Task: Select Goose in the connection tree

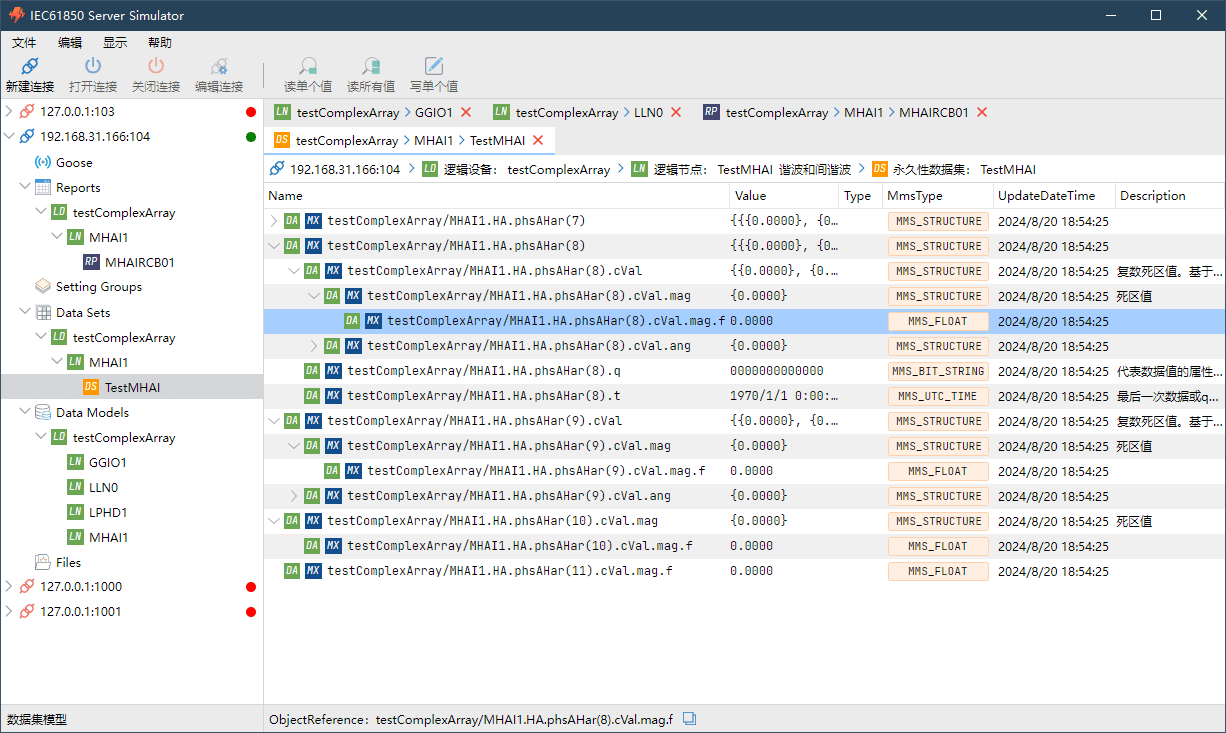Action: point(74,162)
